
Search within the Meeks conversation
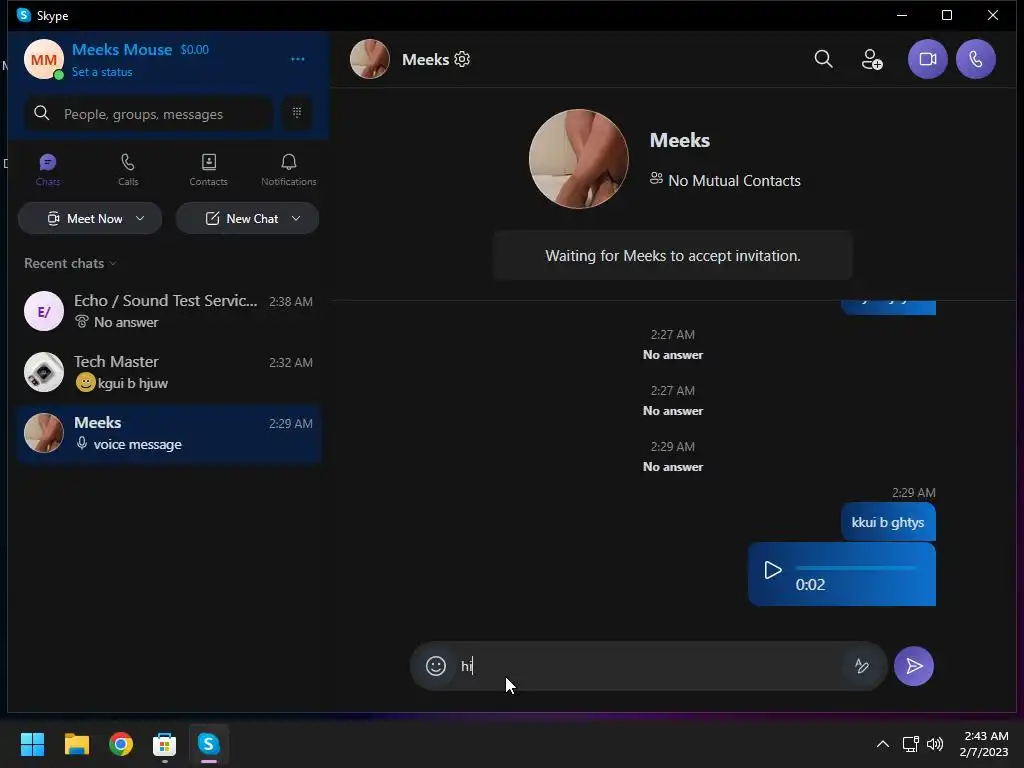point(824,59)
